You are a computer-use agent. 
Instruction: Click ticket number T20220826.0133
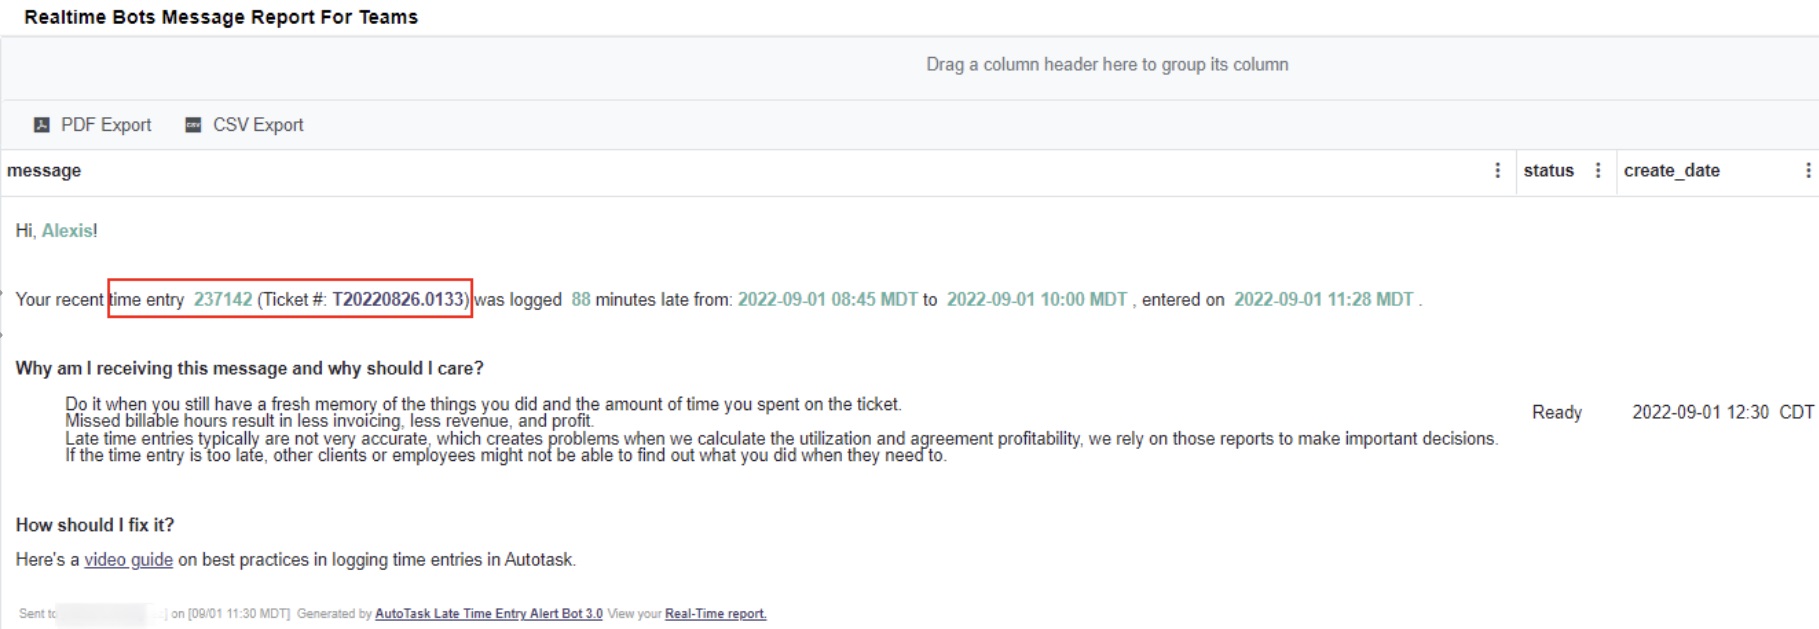coord(398,300)
